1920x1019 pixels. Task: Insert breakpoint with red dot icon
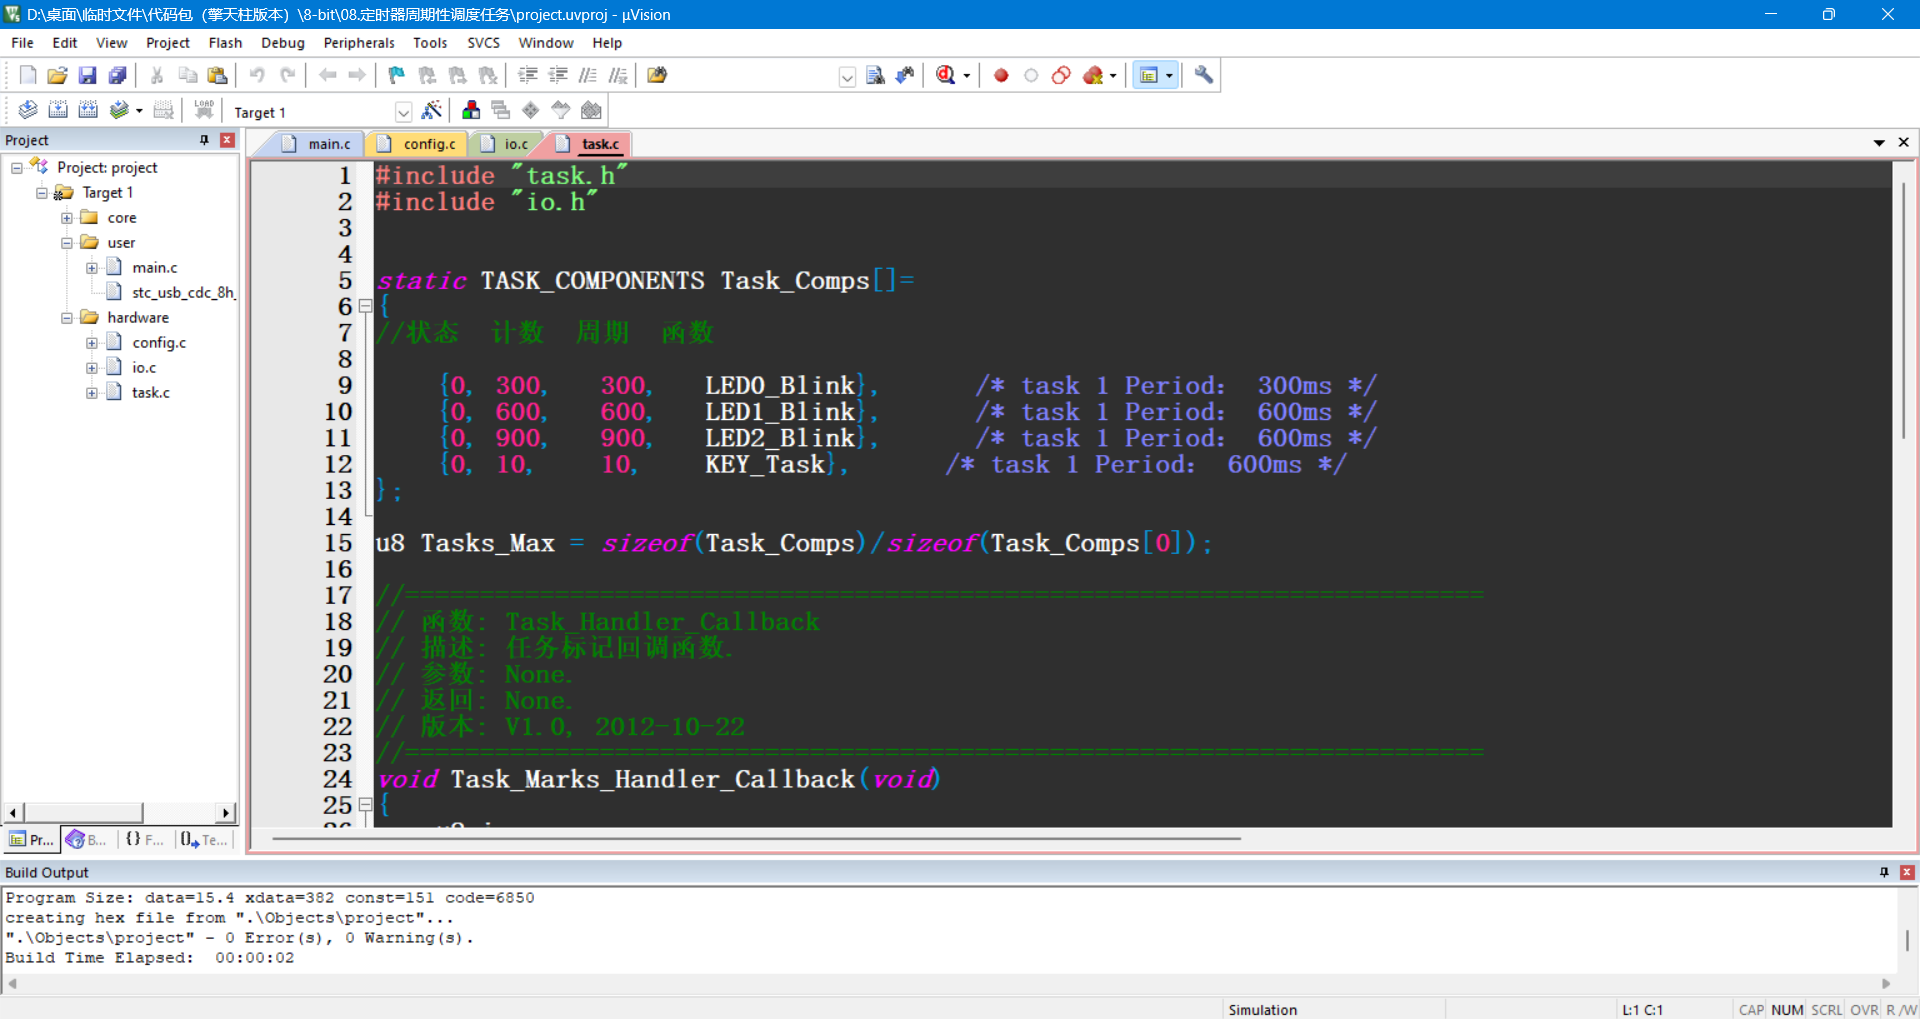(x=1001, y=75)
